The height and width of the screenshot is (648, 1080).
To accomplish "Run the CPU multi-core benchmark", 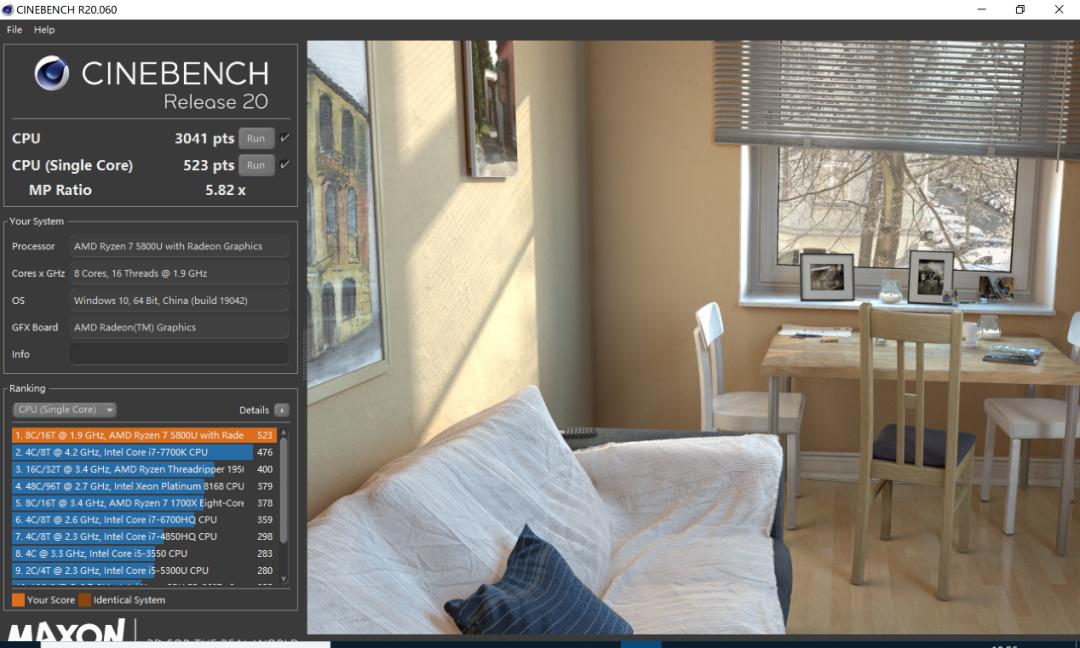I will coord(256,138).
